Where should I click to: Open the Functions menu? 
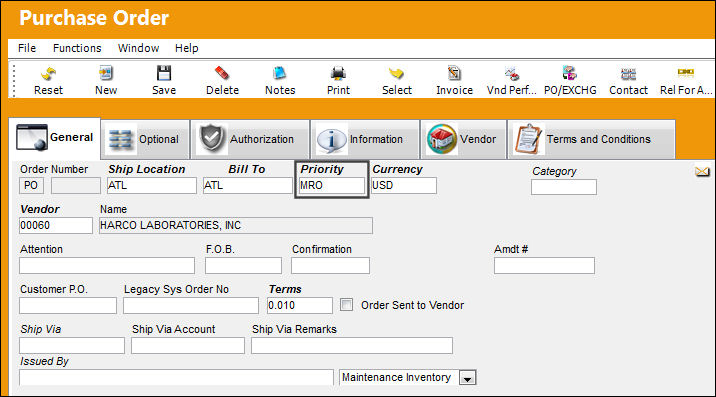(77, 48)
